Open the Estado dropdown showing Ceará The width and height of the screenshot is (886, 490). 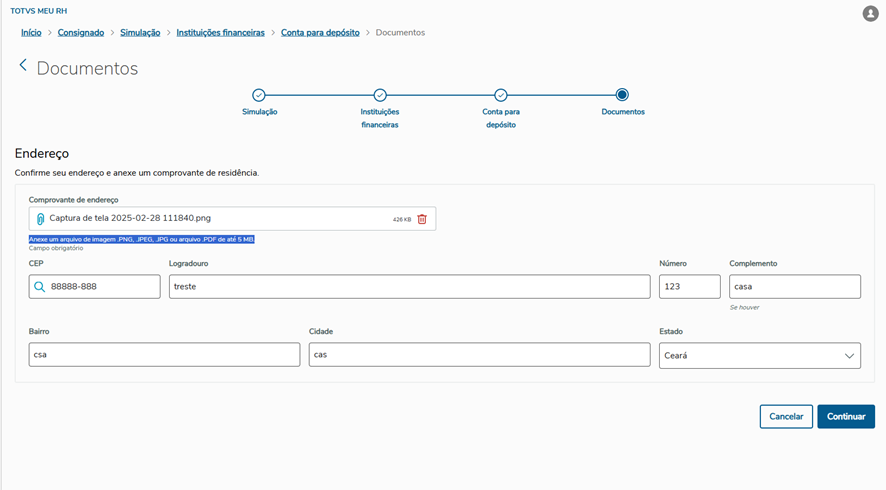(x=759, y=355)
